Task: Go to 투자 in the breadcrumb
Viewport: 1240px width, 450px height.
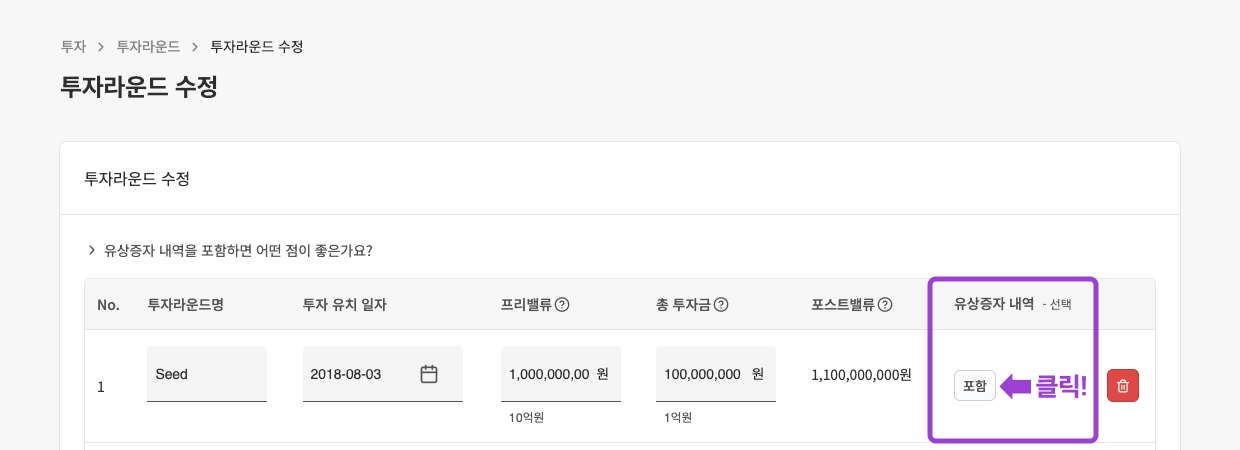Action: coord(73,46)
